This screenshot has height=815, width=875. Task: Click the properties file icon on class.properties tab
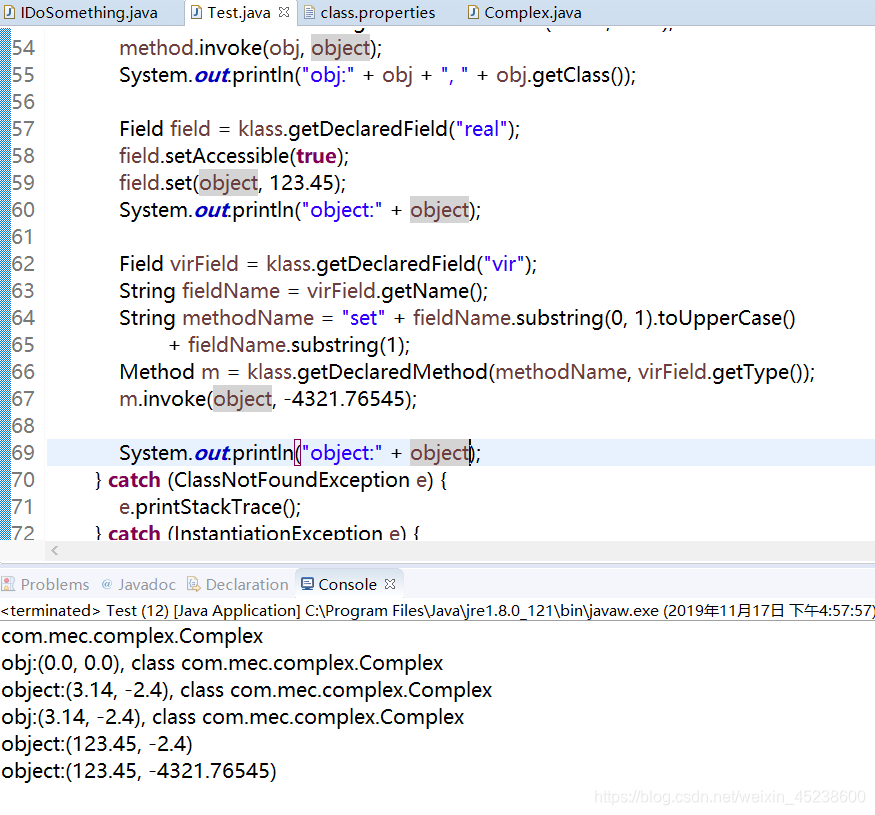pyautogui.click(x=309, y=12)
